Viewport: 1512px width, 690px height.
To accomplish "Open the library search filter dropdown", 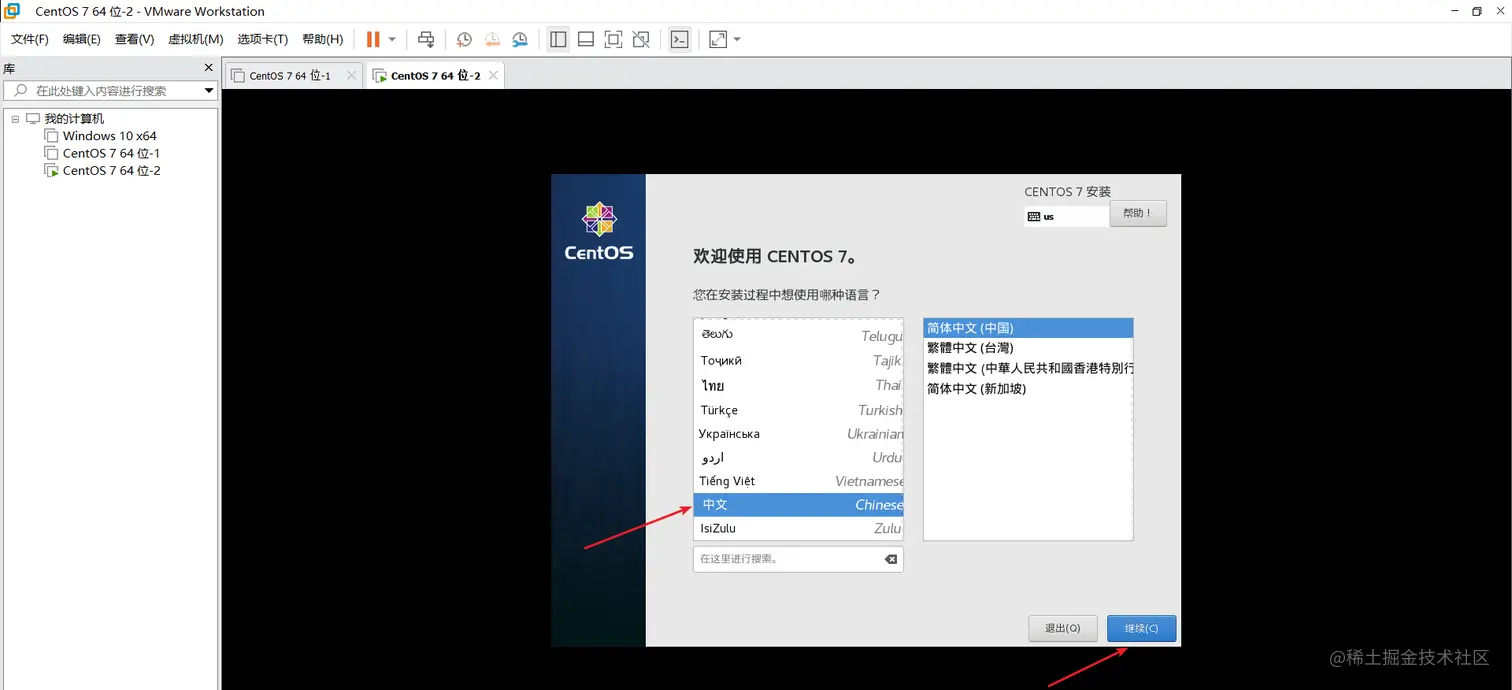I will pyautogui.click(x=208, y=91).
